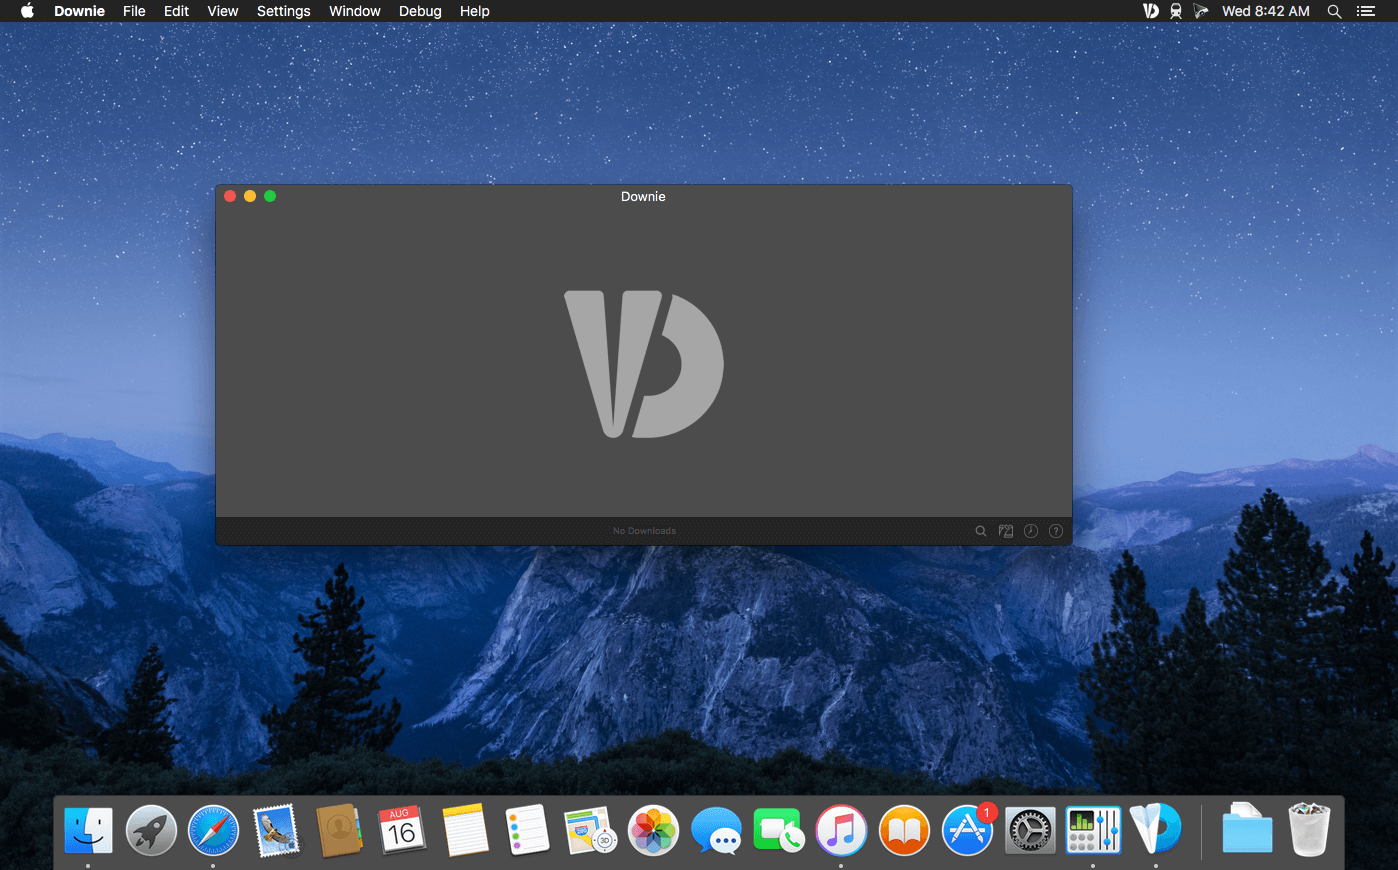
Task: Click the large Downie logo drop area
Action: (x=643, y=364)
